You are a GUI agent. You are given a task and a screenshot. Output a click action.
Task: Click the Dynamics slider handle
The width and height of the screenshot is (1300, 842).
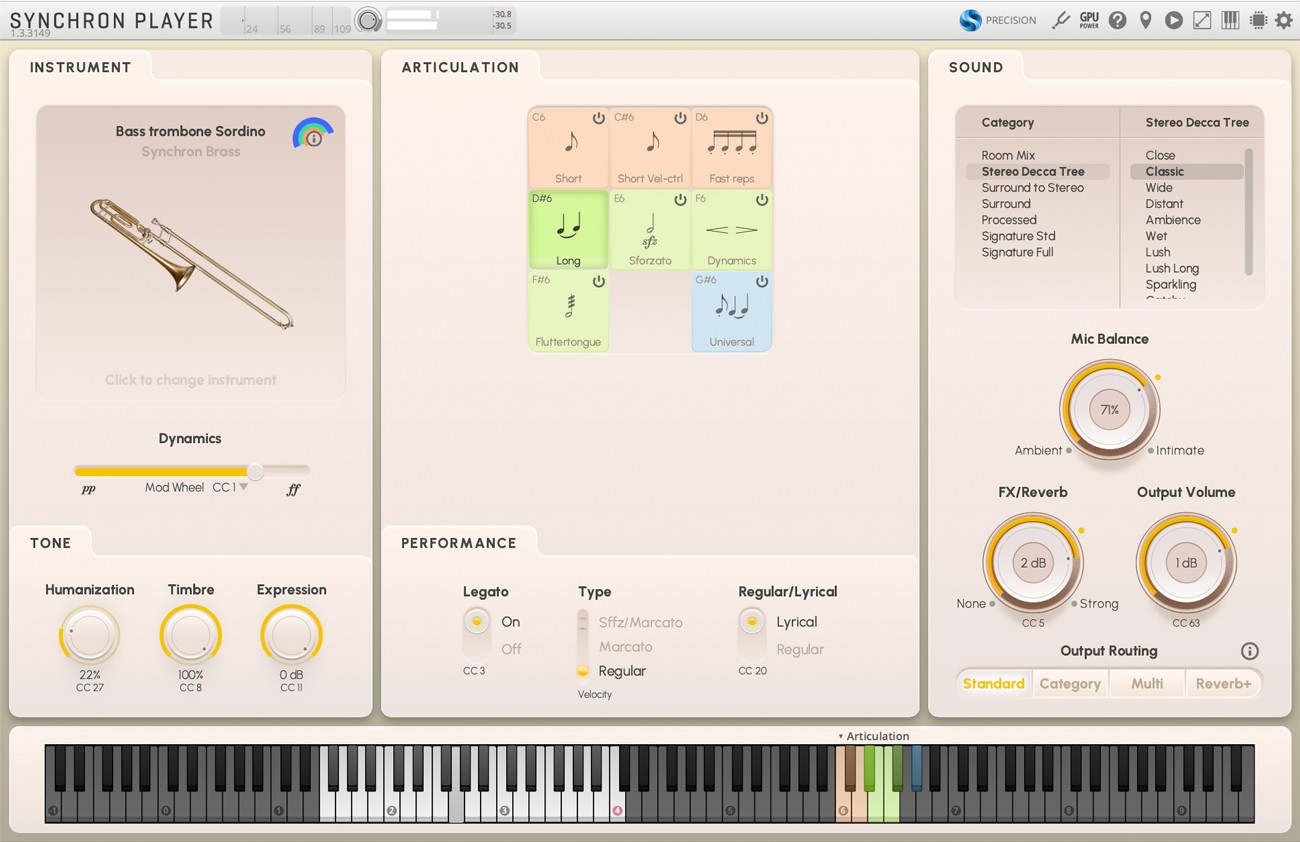pos(256,471)
